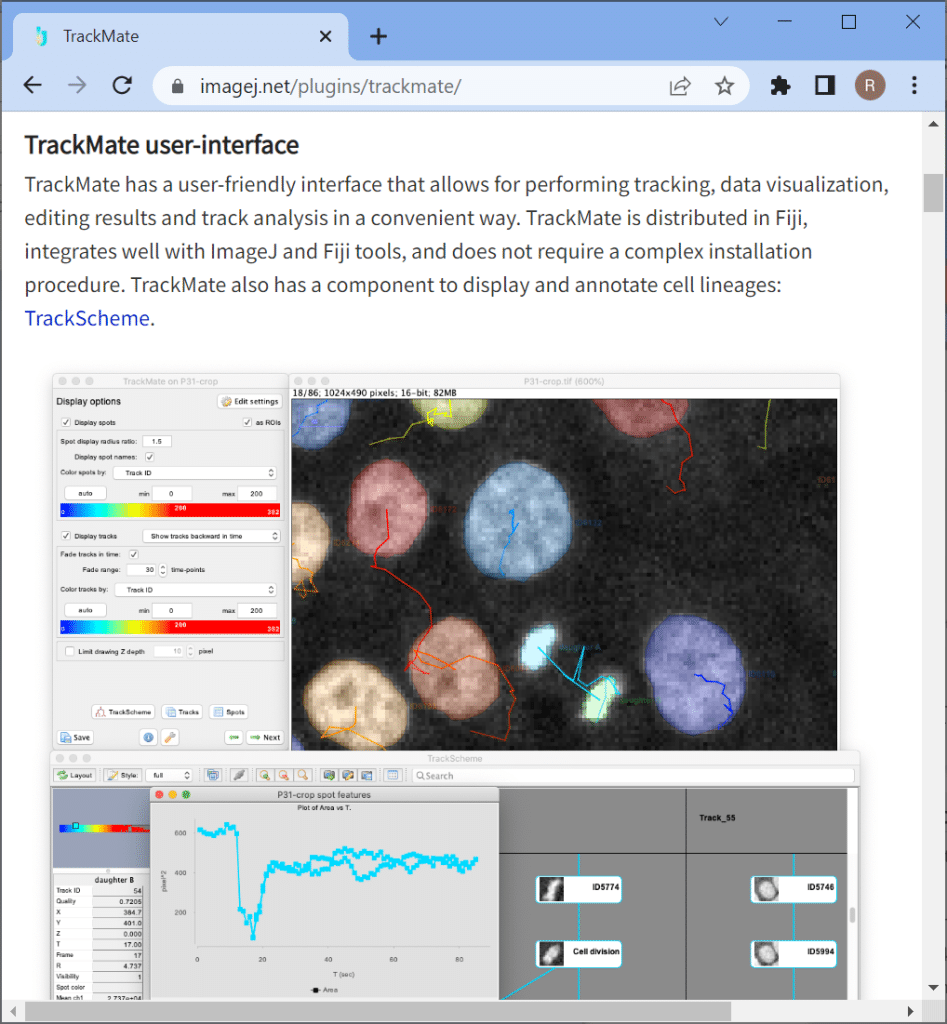Enable Limit drawing Z depth checkbox
This screenshot has width=947, height=1024.
67,651
